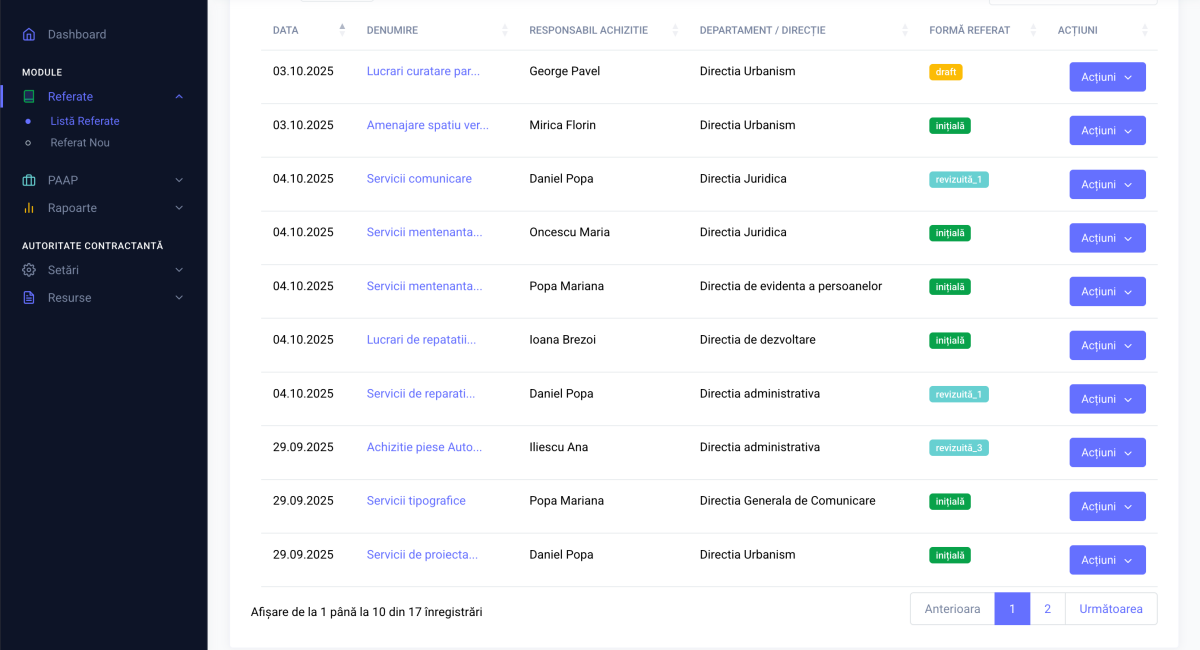This screenshot has height=650, width=1200.
Task: Select Listă Referate submenu item
Action: (x=85, y=121)
